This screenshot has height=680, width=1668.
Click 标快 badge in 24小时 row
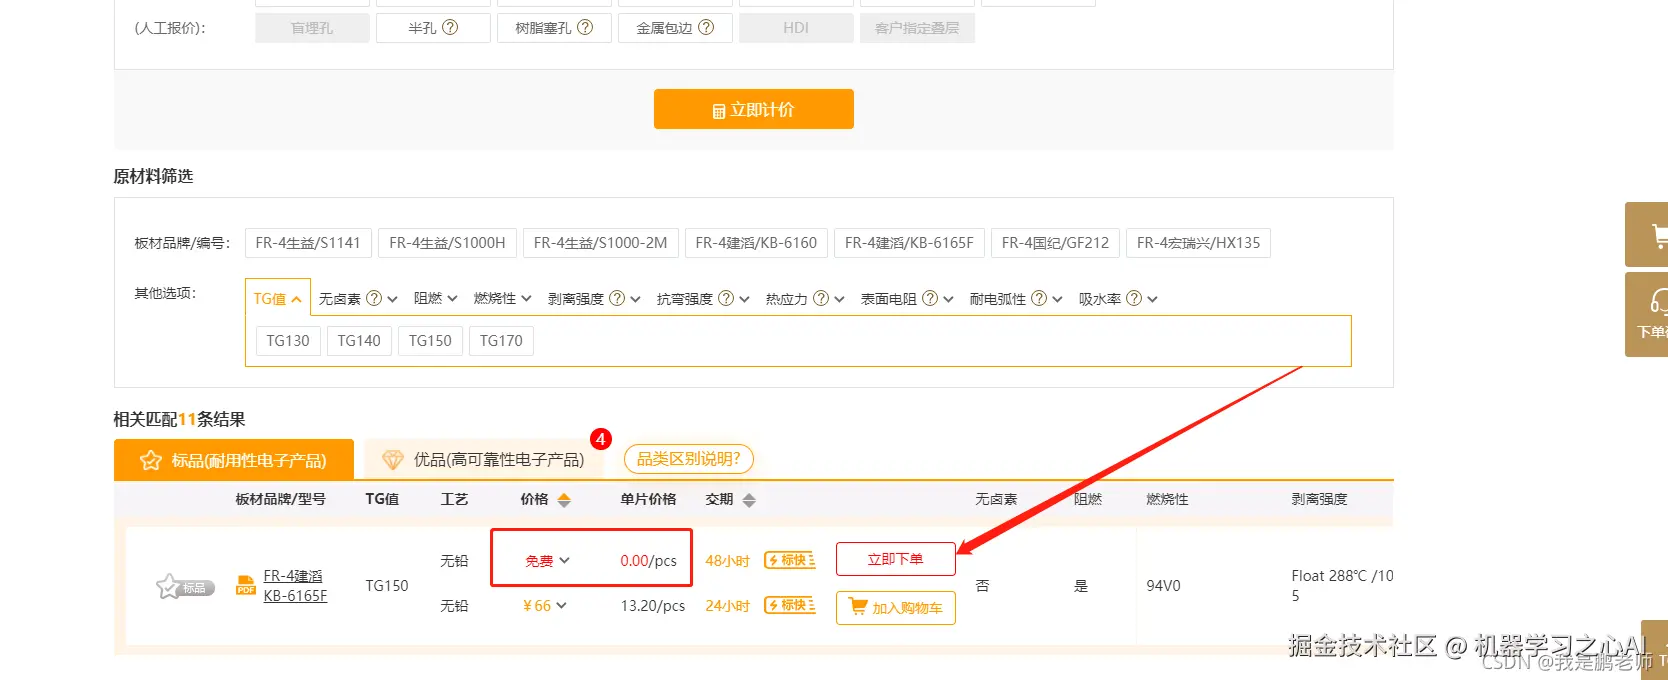coord(790,605)
